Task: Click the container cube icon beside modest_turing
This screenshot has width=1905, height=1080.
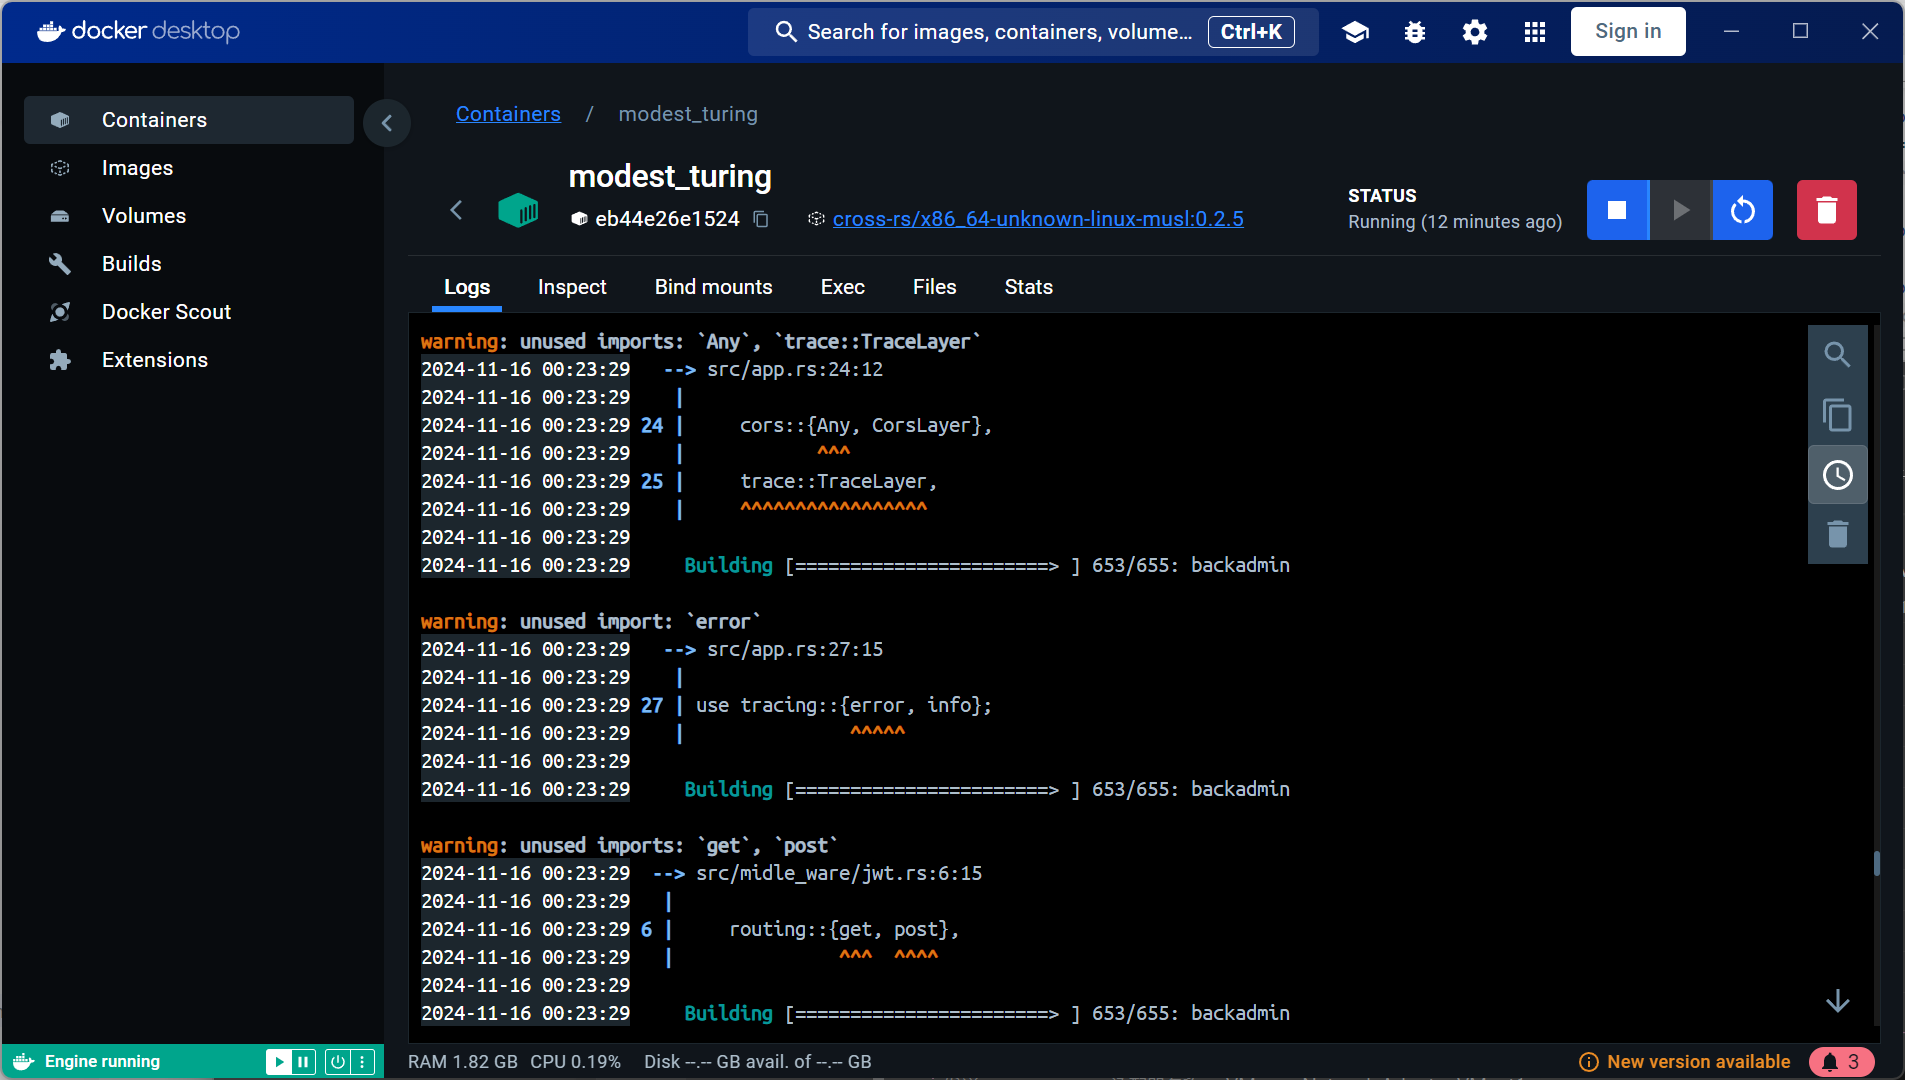Action: tap(518, 210)
